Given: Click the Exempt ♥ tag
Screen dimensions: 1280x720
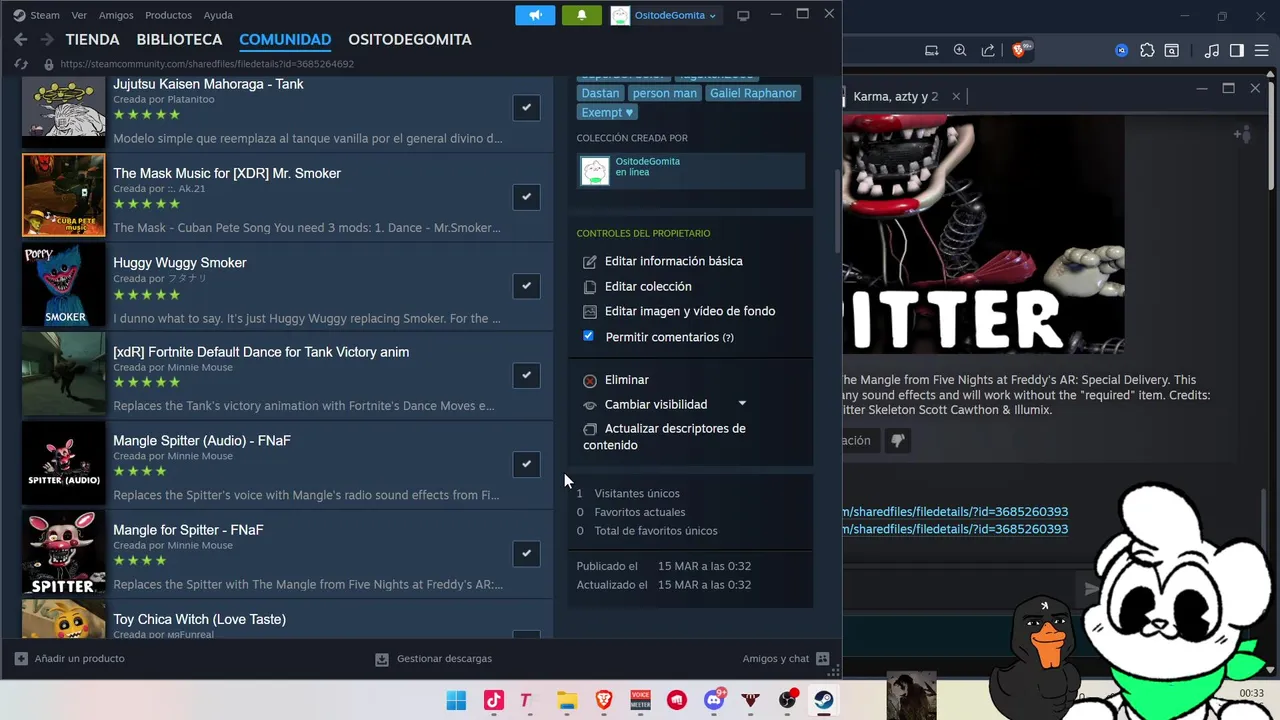Looking at the screenshot, I should 607,112.
